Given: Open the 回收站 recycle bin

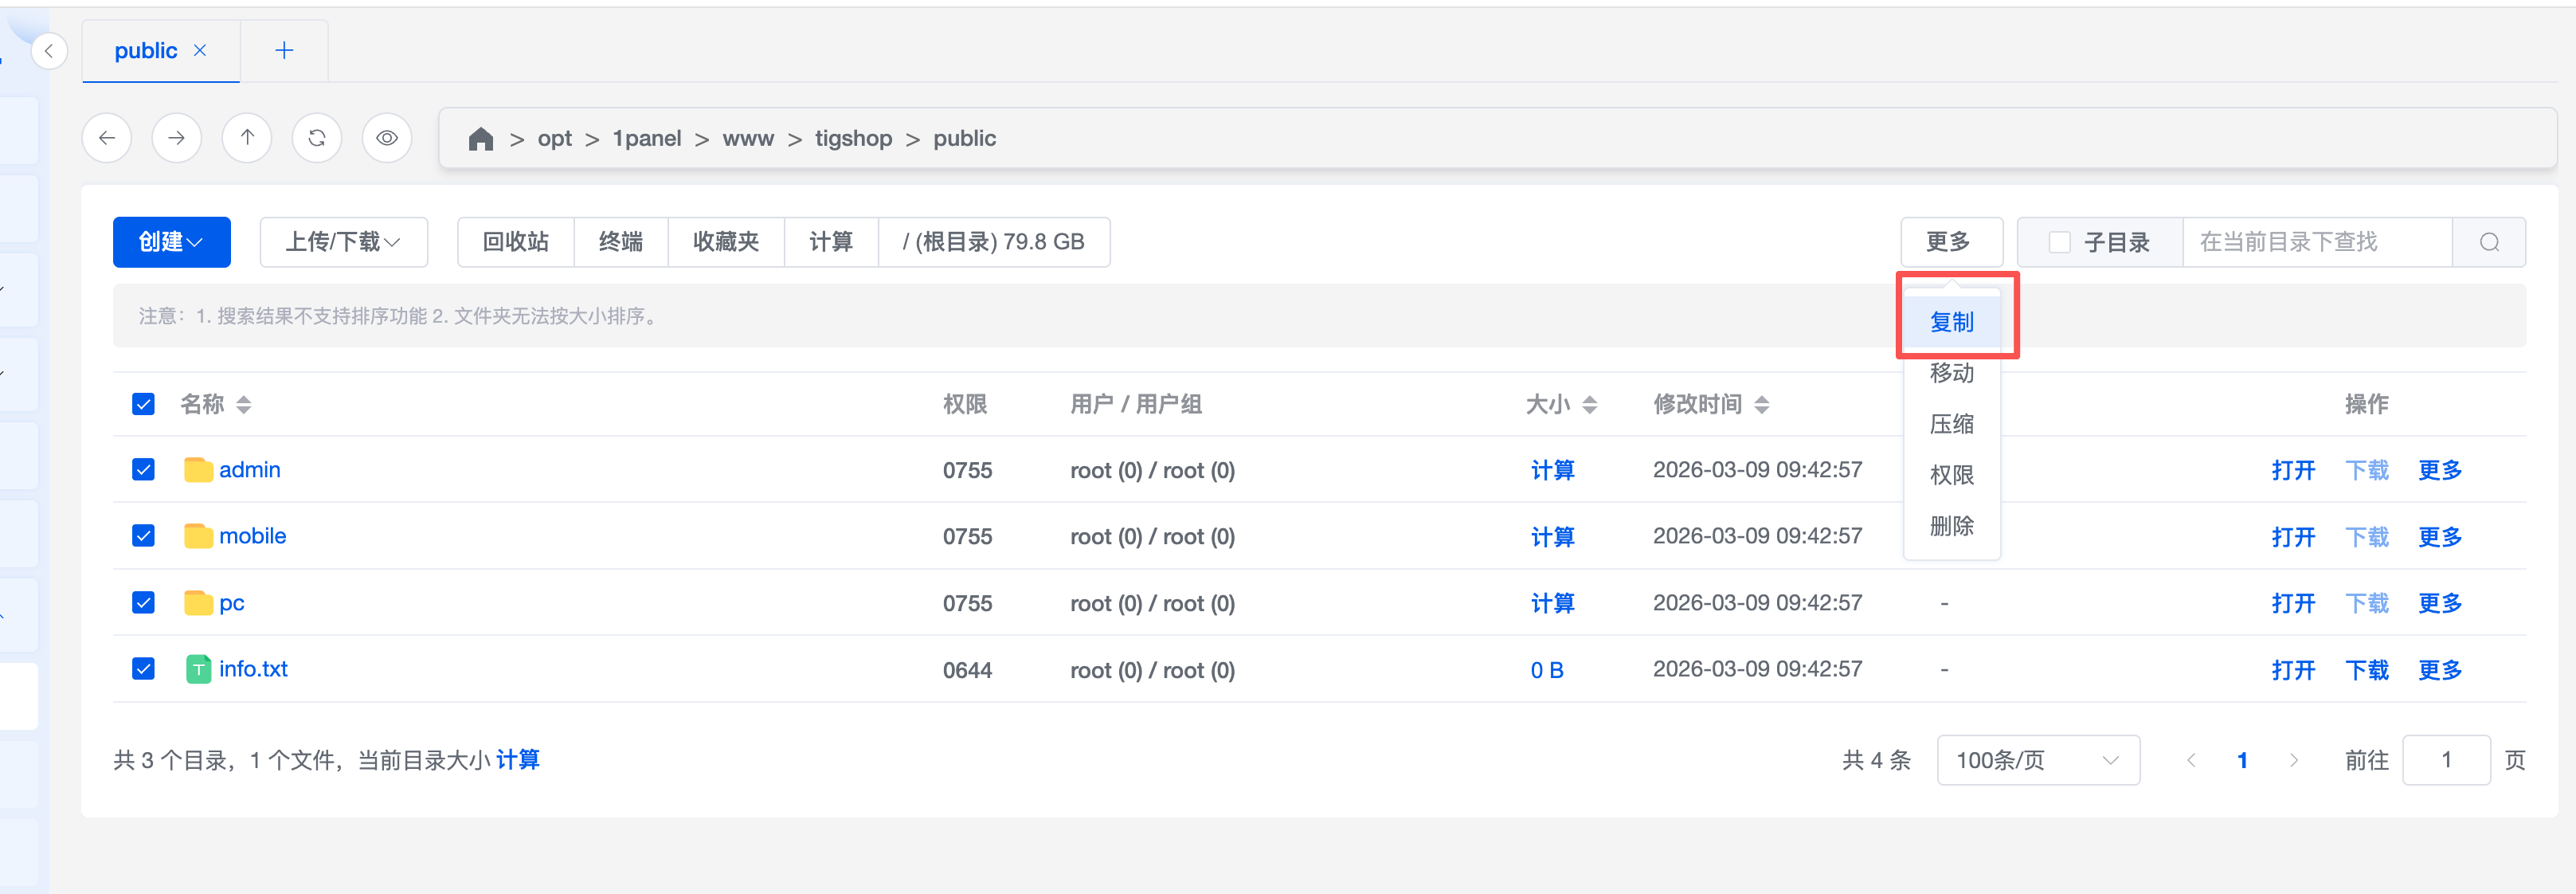Looking at the screenshot, I should pos(515,242).
